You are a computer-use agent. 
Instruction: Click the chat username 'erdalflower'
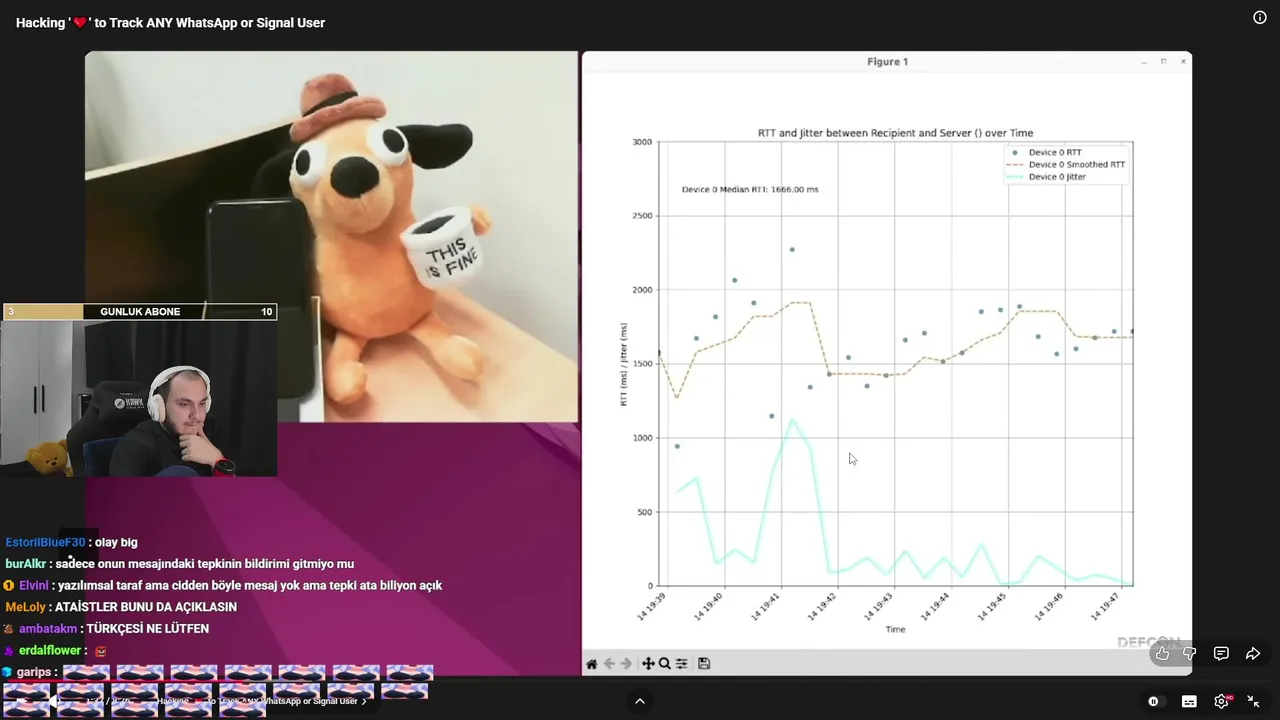50,651
